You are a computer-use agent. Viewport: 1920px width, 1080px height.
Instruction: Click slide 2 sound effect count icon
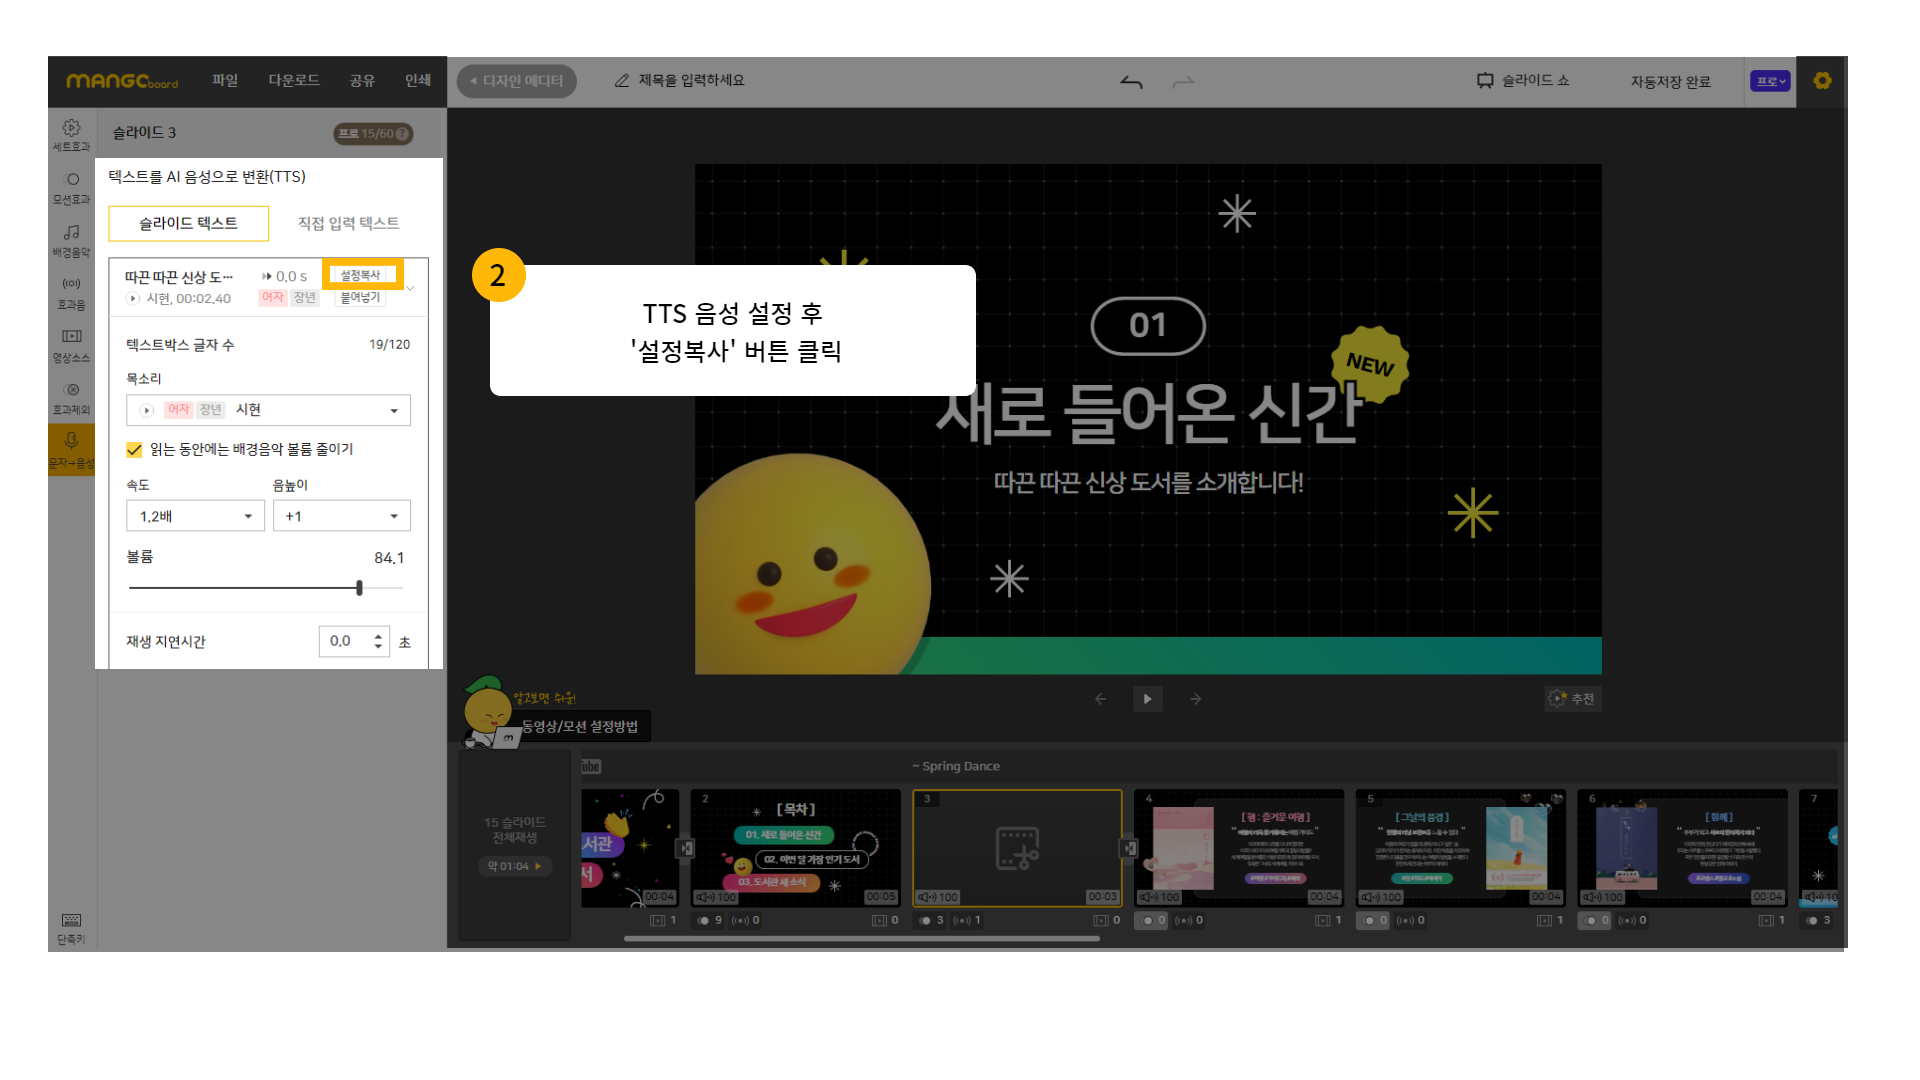pyautogui.click(x=746, y=920)
